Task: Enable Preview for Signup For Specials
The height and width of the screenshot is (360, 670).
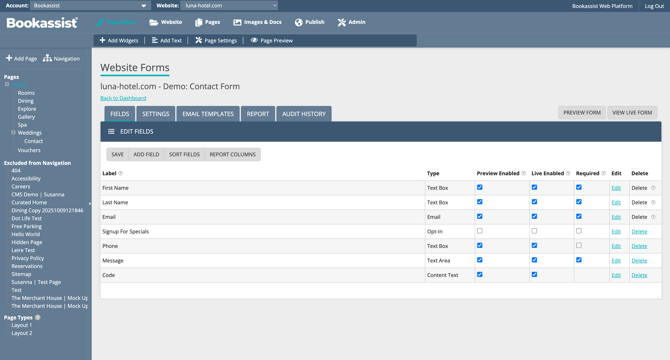Action: click(480, 231)
